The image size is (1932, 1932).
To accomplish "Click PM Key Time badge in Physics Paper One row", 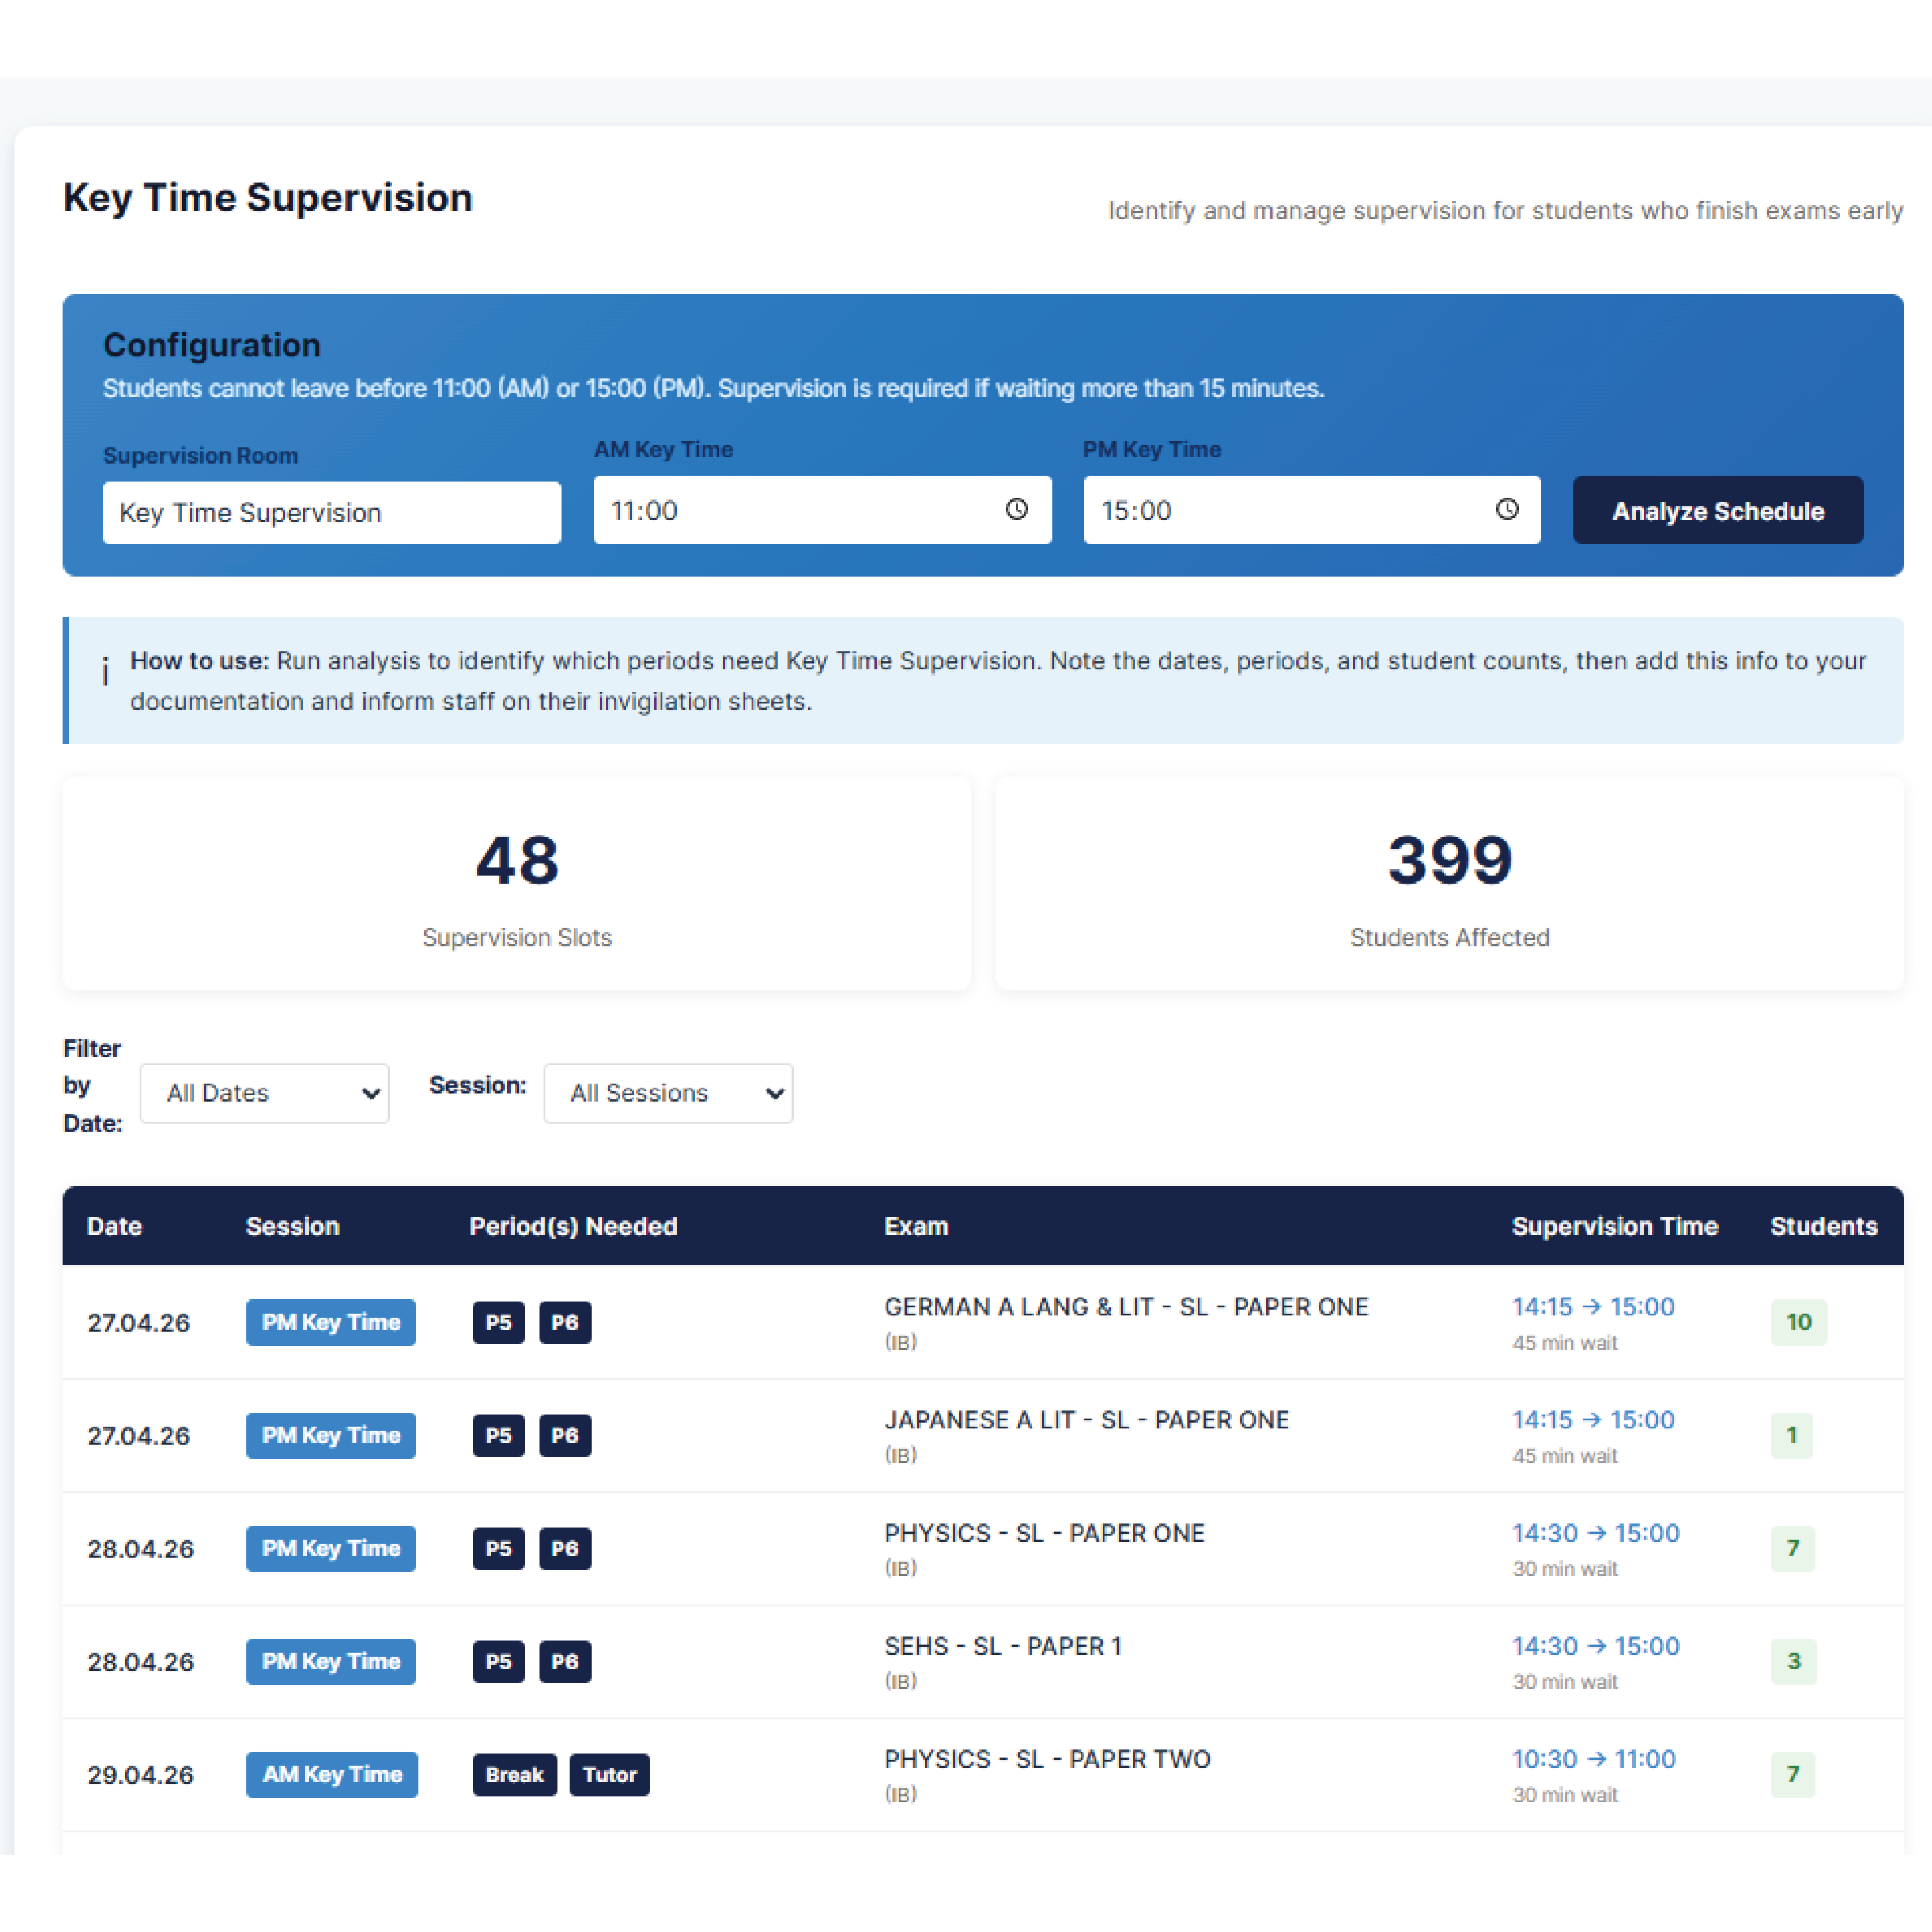I will coord(331,1548).
